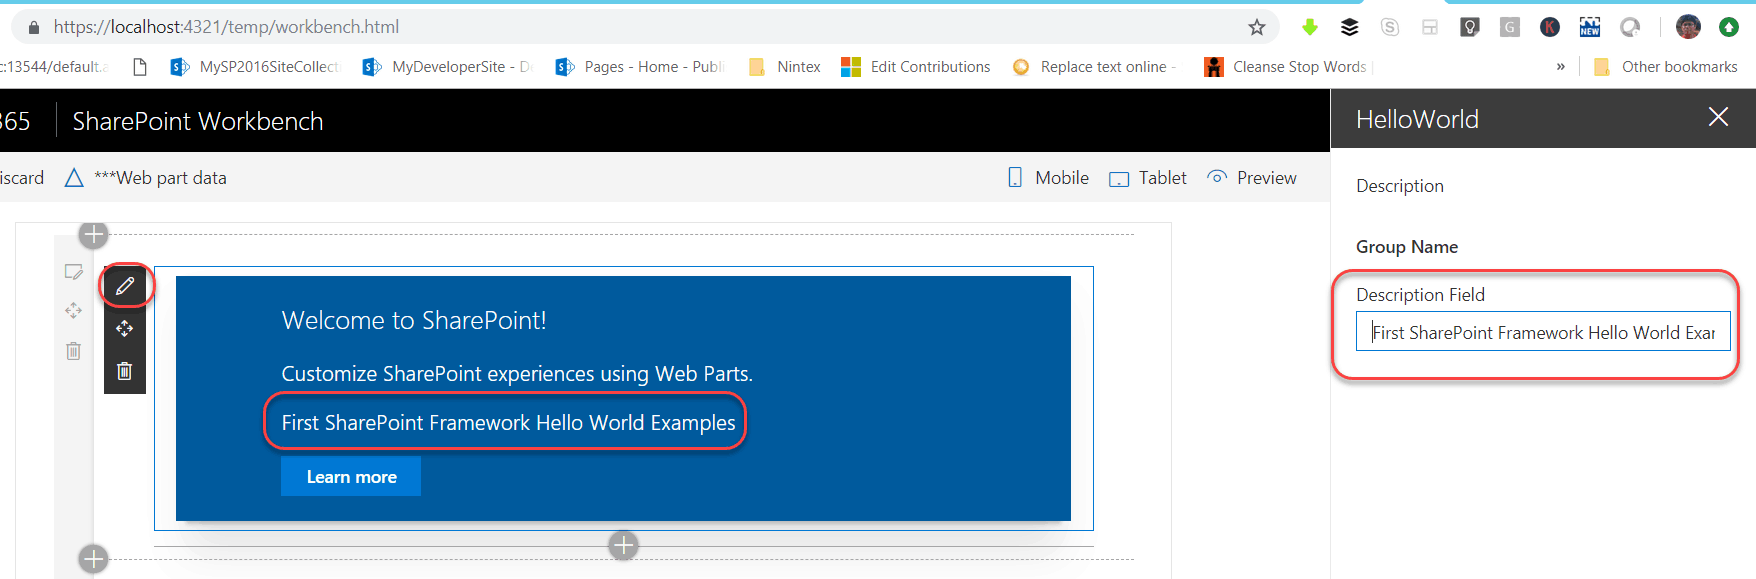
Task: Click the HelloWorld pane title
Action: click(1417, 119)
